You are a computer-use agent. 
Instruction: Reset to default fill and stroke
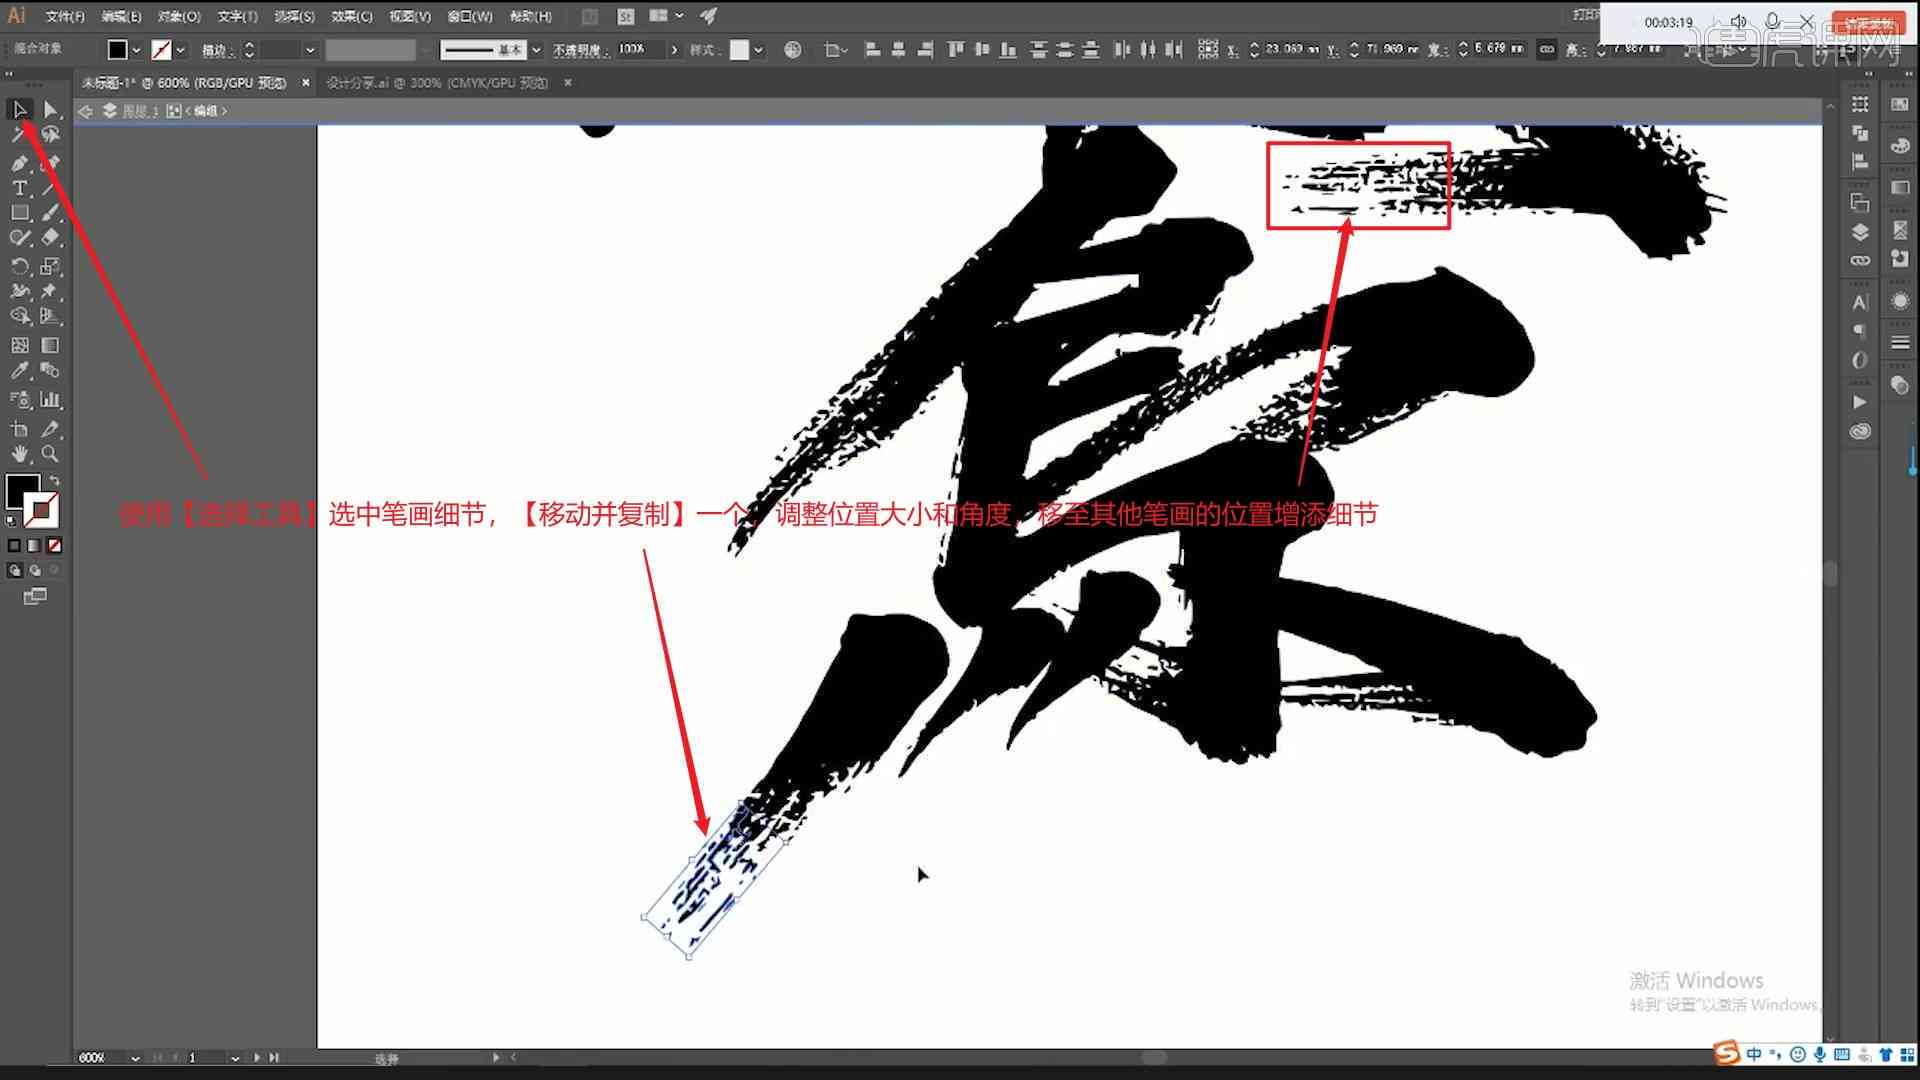(11, 521)
